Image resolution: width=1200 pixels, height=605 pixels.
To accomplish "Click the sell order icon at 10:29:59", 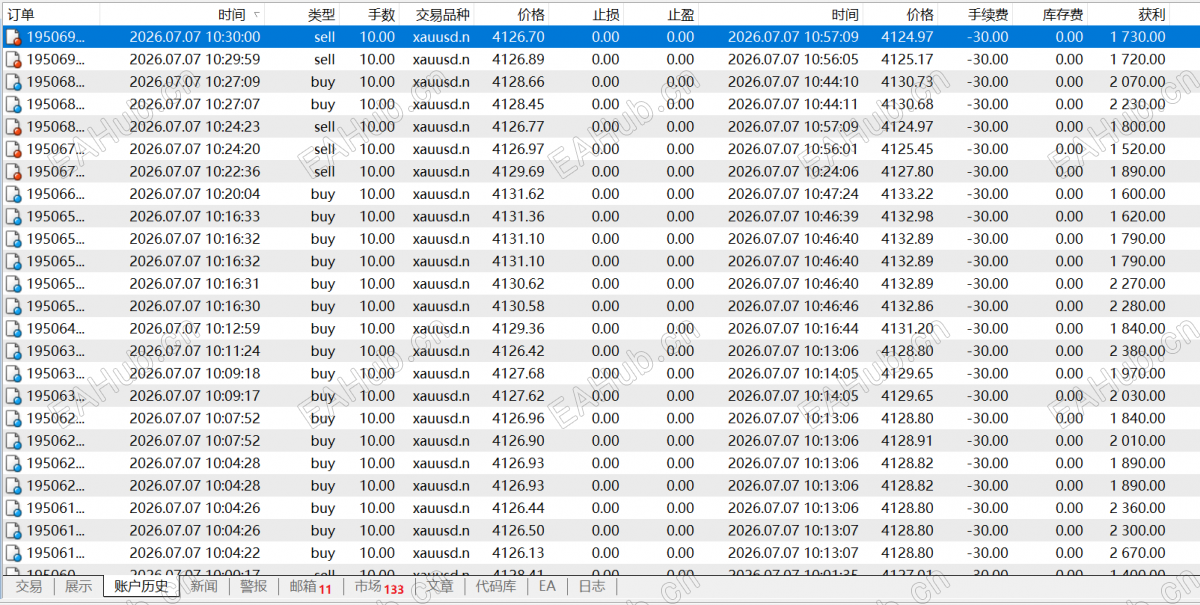I will 13,59.
